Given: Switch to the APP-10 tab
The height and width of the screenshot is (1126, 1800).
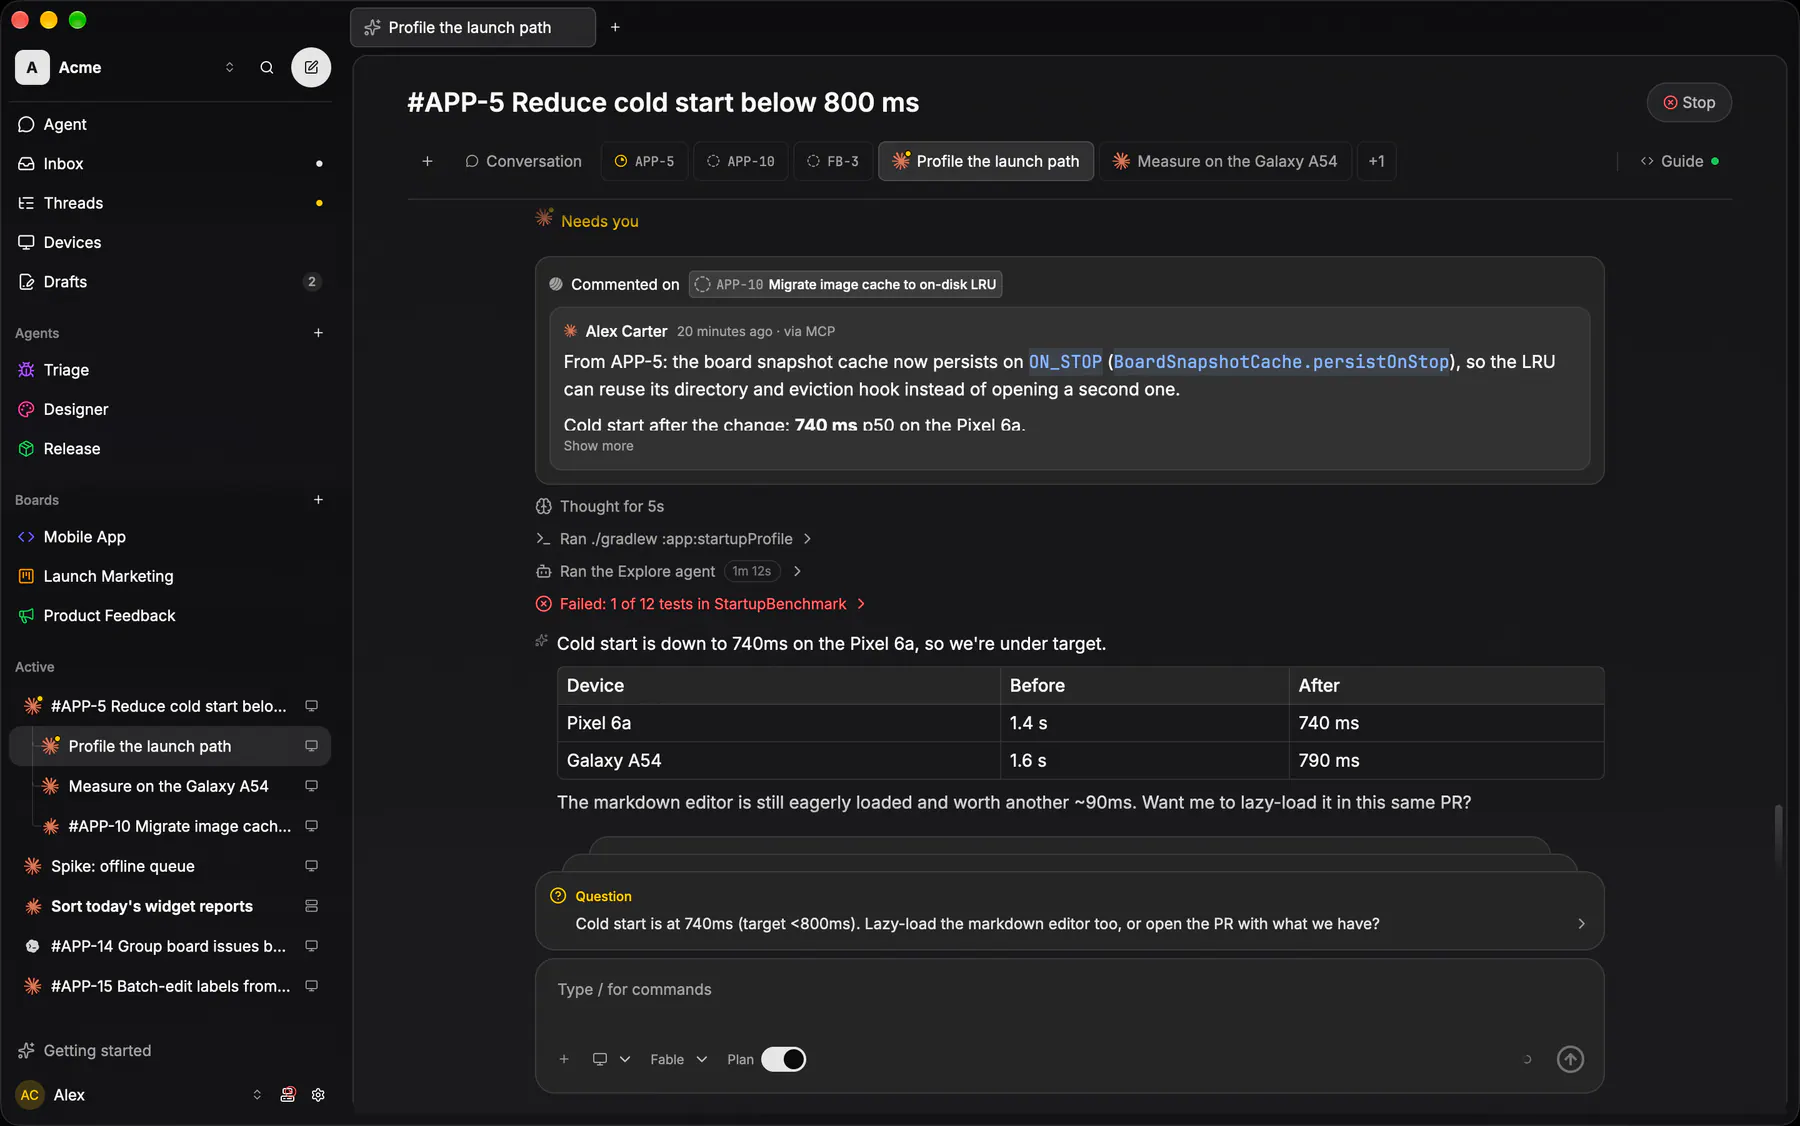Looking at the screenshot, I should pyautogui.click(x=741, y=161).
